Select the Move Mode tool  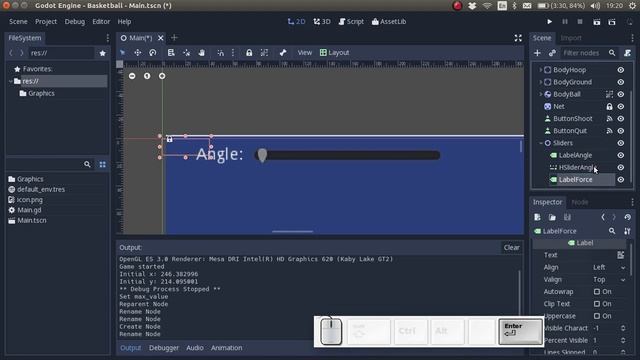(x=138, y=53)
